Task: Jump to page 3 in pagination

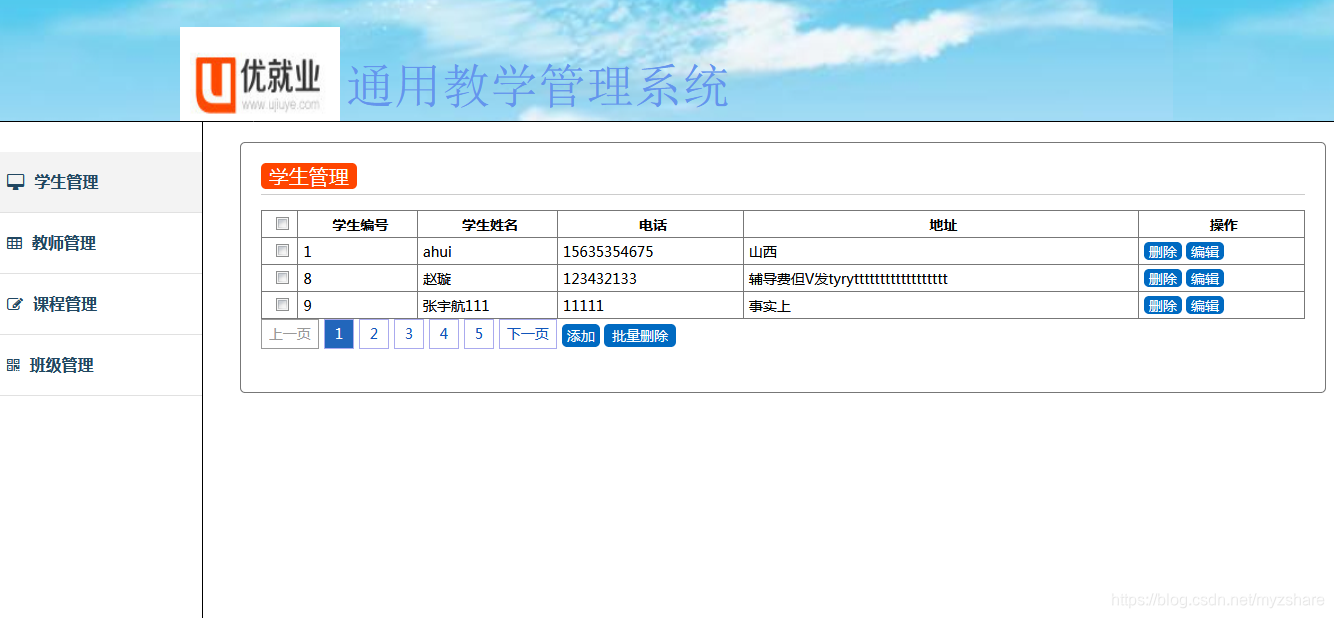Action: click(409, 334)
